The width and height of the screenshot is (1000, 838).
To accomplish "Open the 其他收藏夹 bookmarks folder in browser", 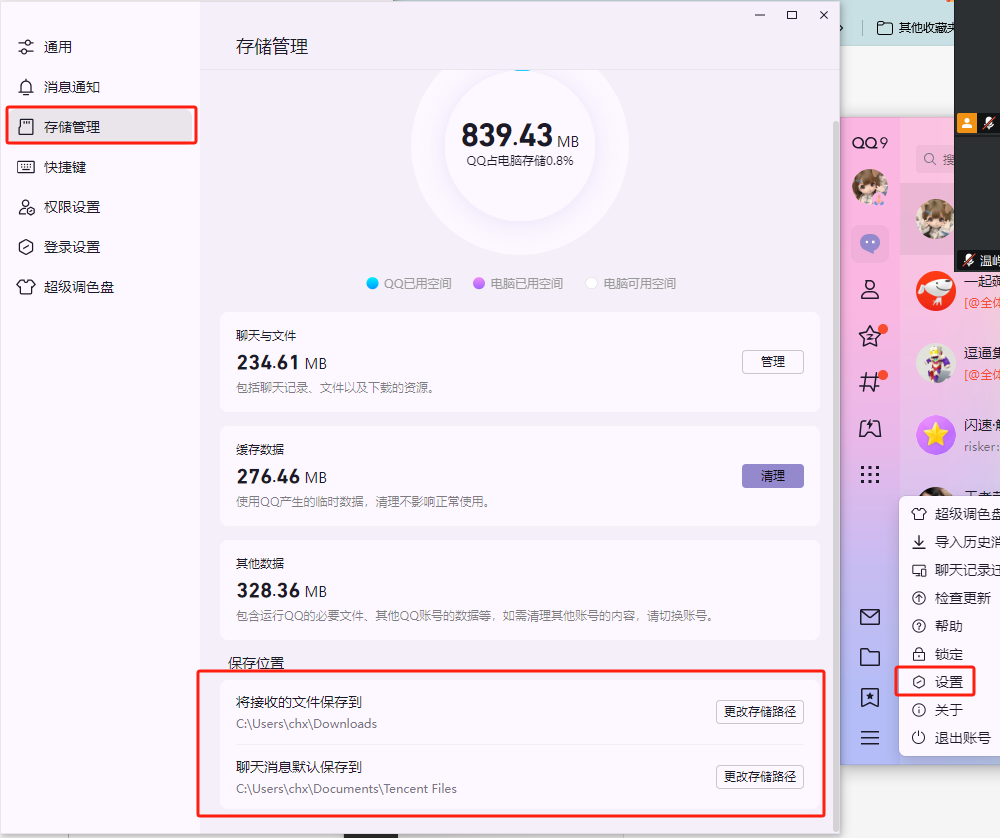I will (915, 27).
